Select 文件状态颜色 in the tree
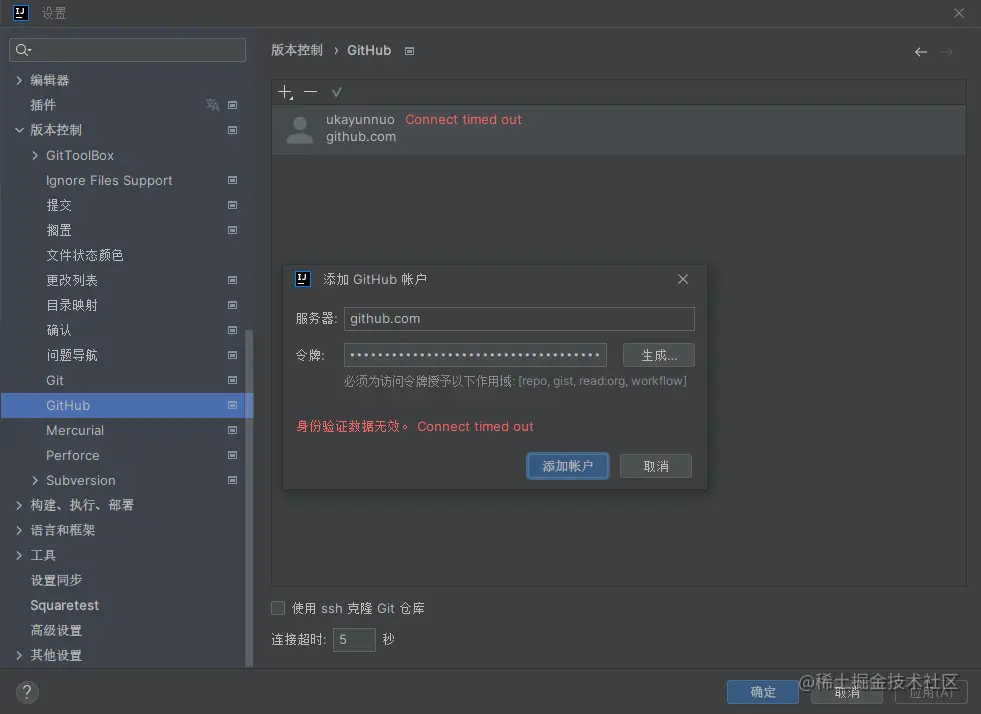The image size is (981, 714). 84,255
